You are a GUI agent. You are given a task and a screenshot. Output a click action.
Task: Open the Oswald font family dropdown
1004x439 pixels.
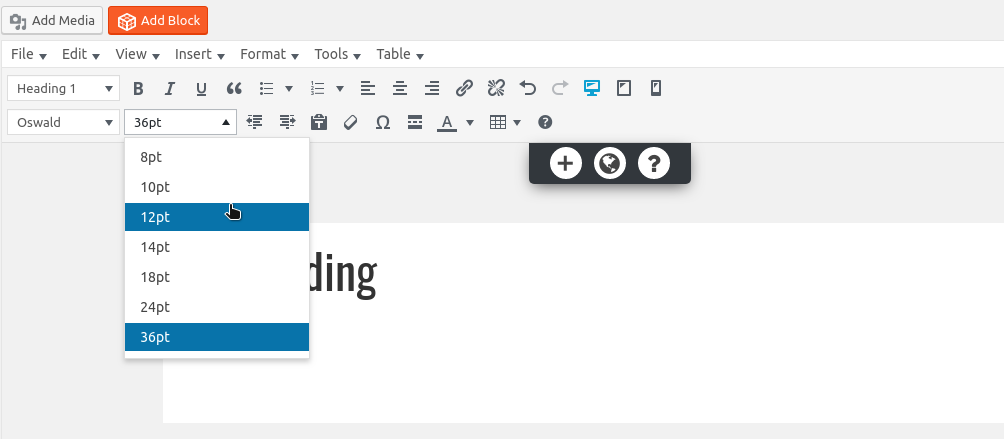tap(64, 123)
